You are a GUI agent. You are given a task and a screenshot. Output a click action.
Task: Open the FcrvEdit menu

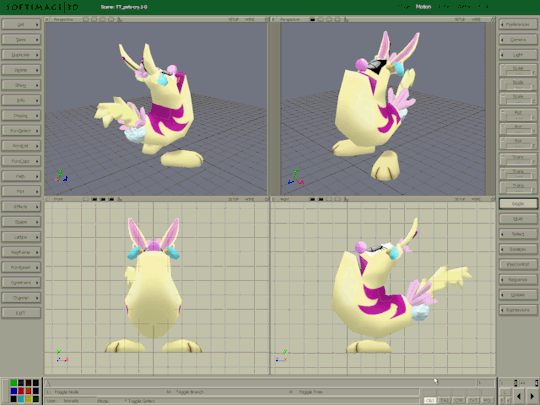(21, 146)
